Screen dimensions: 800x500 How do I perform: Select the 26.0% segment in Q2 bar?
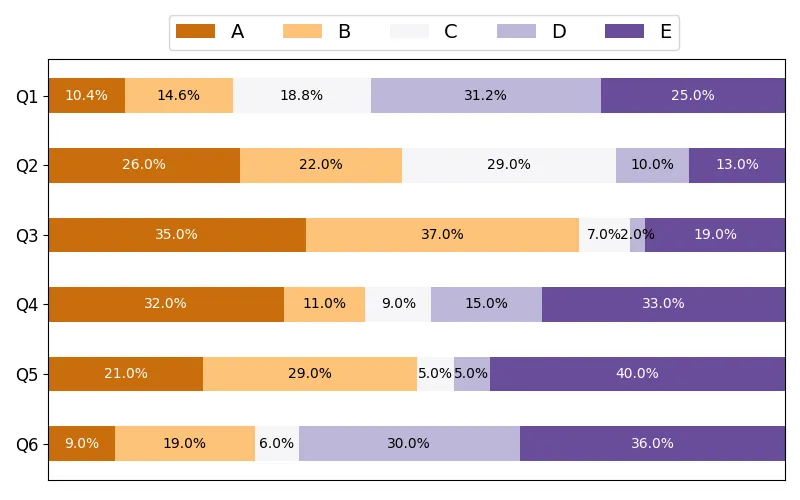[x=144, y=165]
